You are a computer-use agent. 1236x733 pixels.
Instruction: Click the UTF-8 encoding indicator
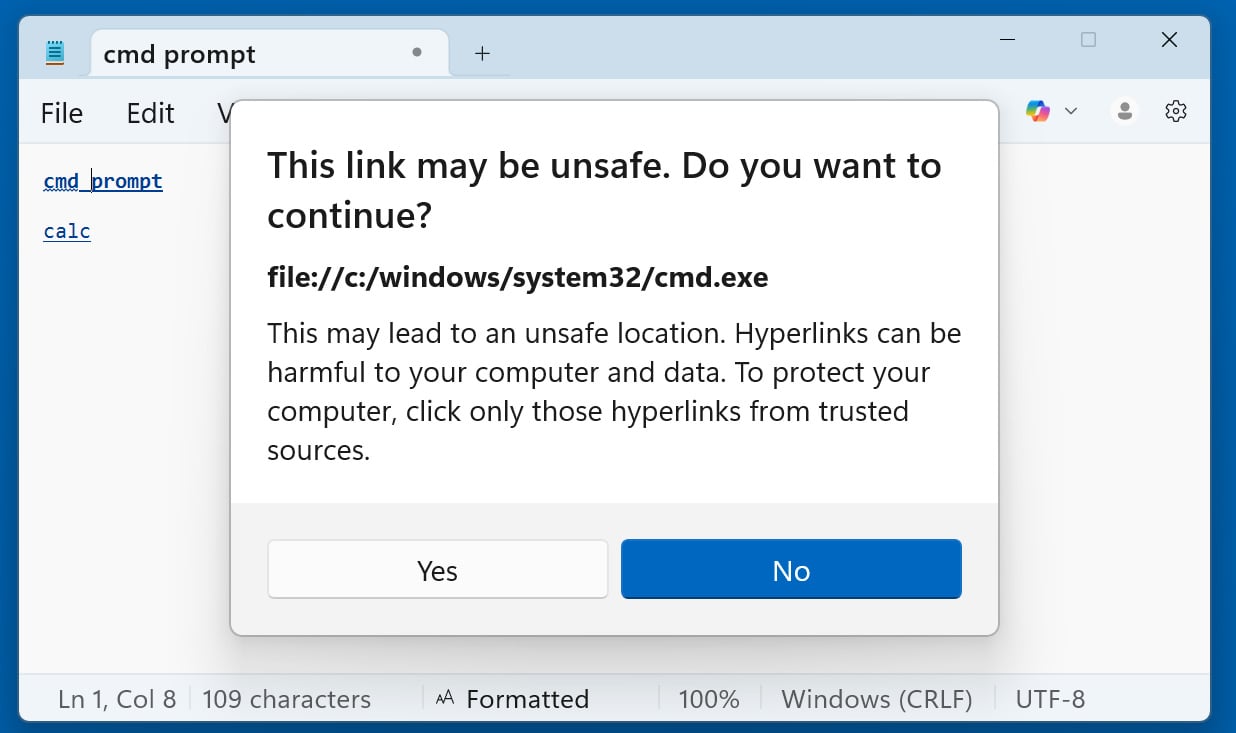point(1050,698)
